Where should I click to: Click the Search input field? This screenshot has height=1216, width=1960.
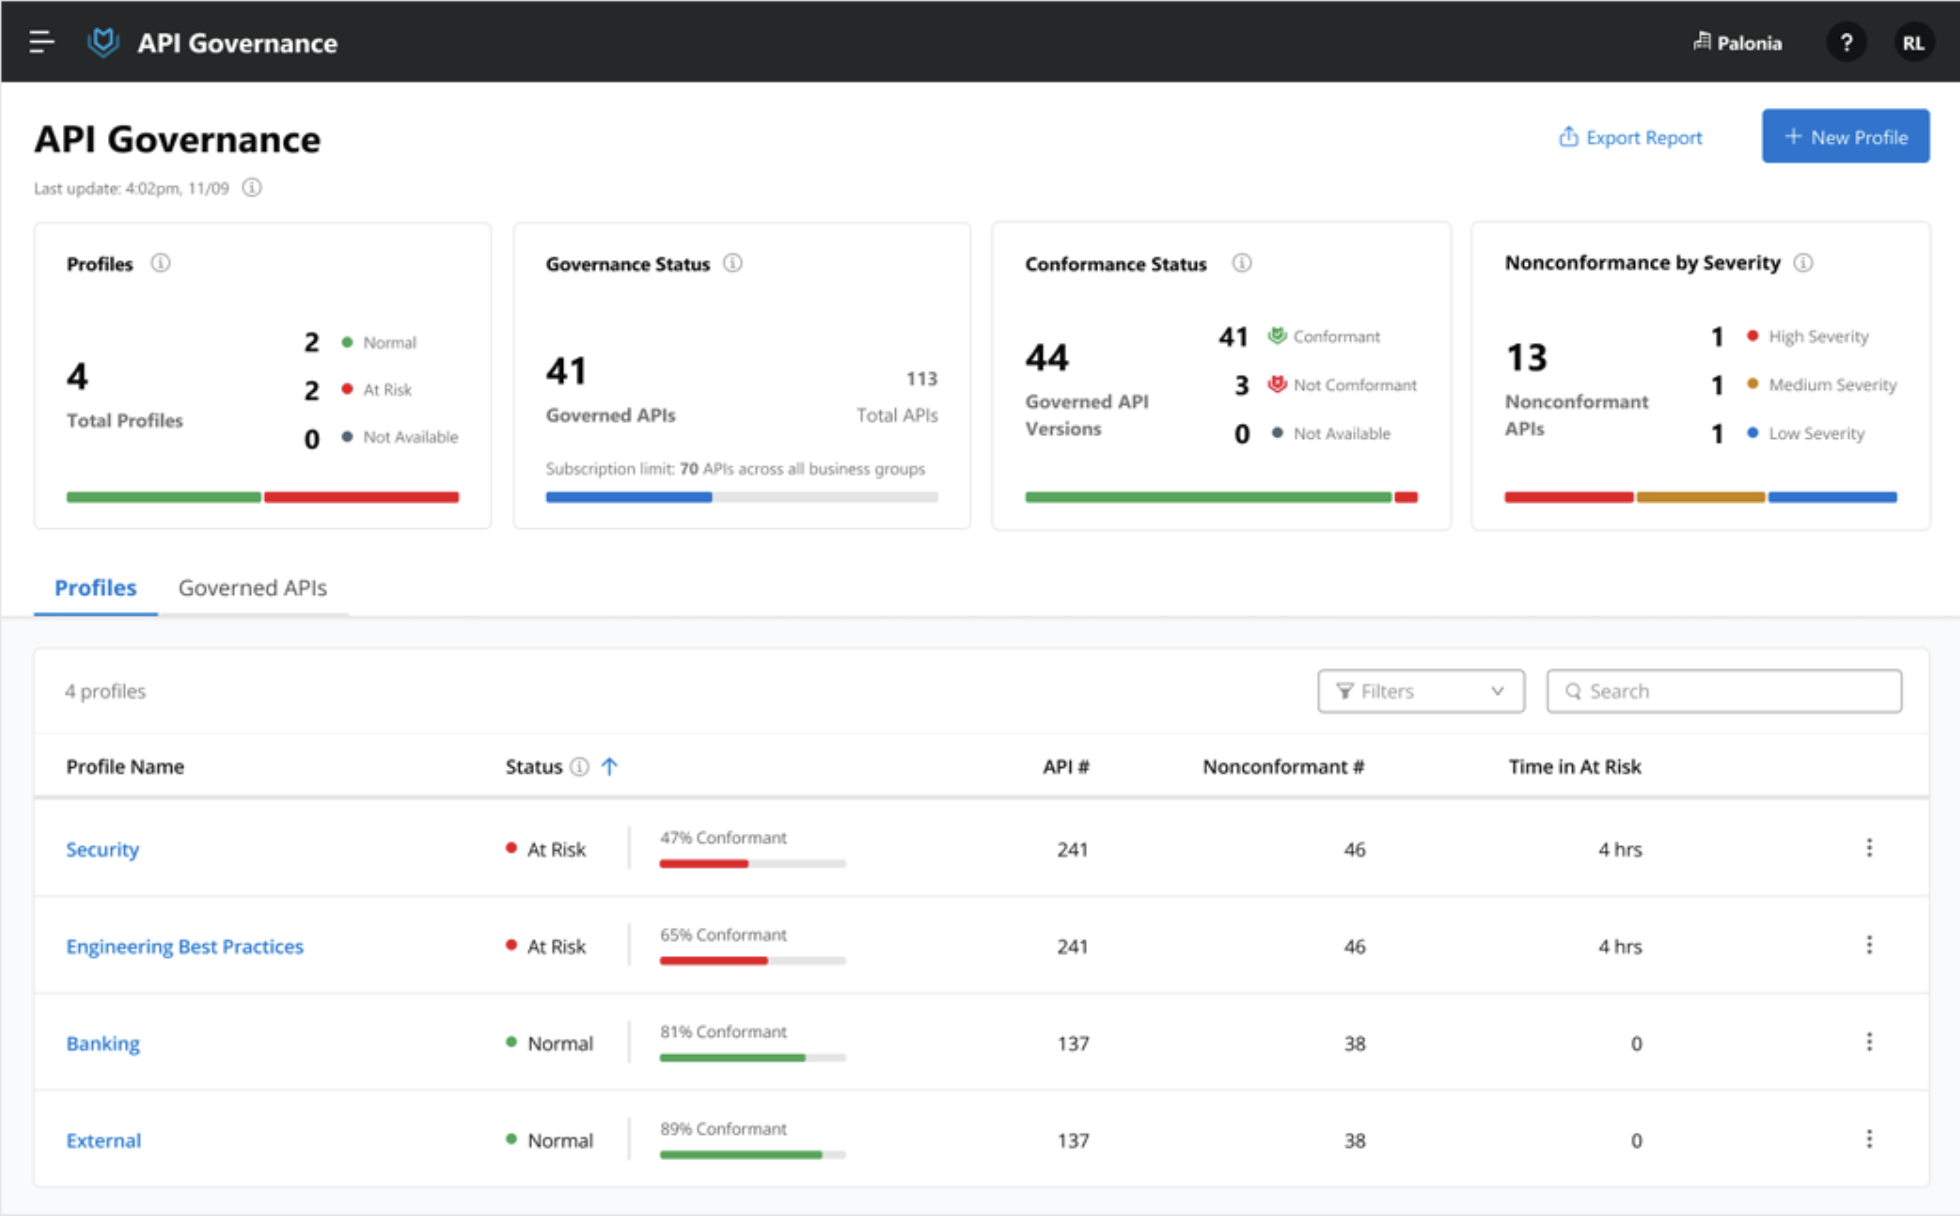coord(1723,691)
